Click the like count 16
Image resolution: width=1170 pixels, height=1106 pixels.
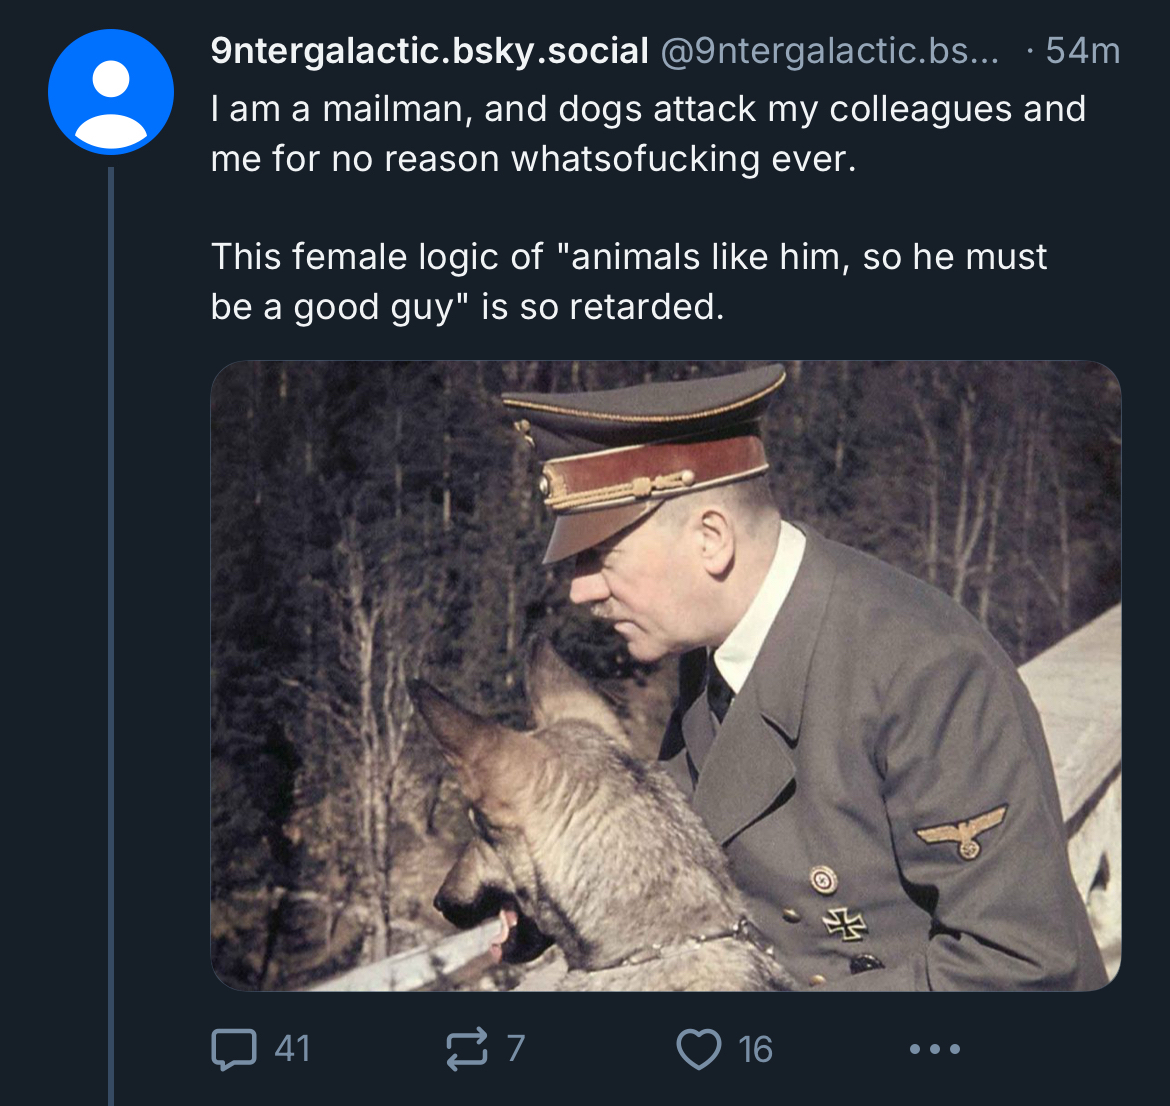pyautogui.click(x=755, y=1049)
